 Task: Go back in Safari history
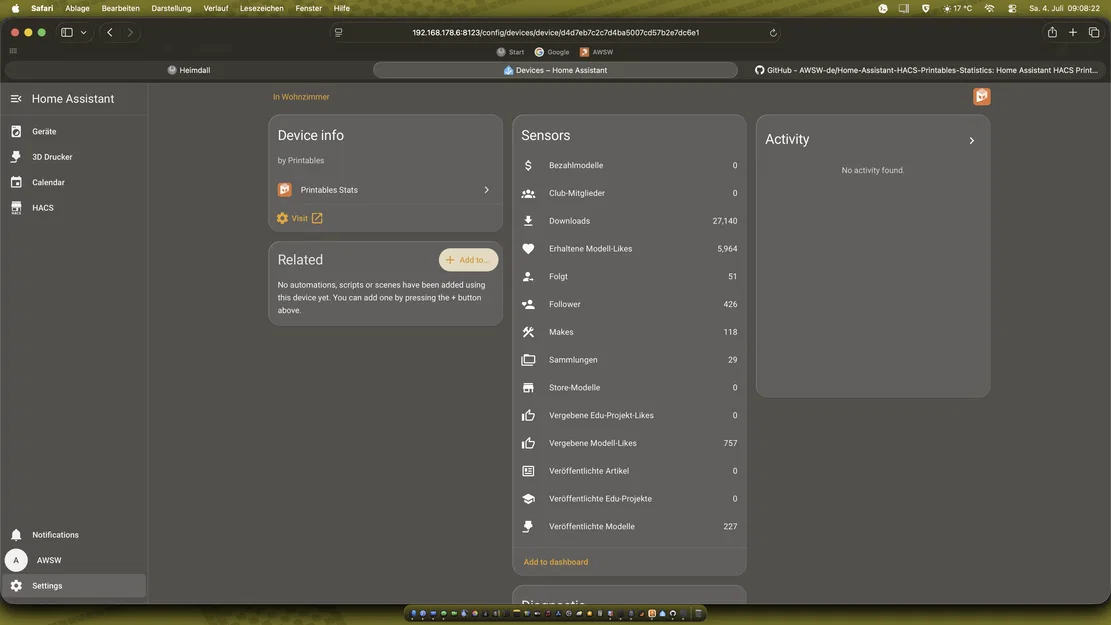coord(110,33)
